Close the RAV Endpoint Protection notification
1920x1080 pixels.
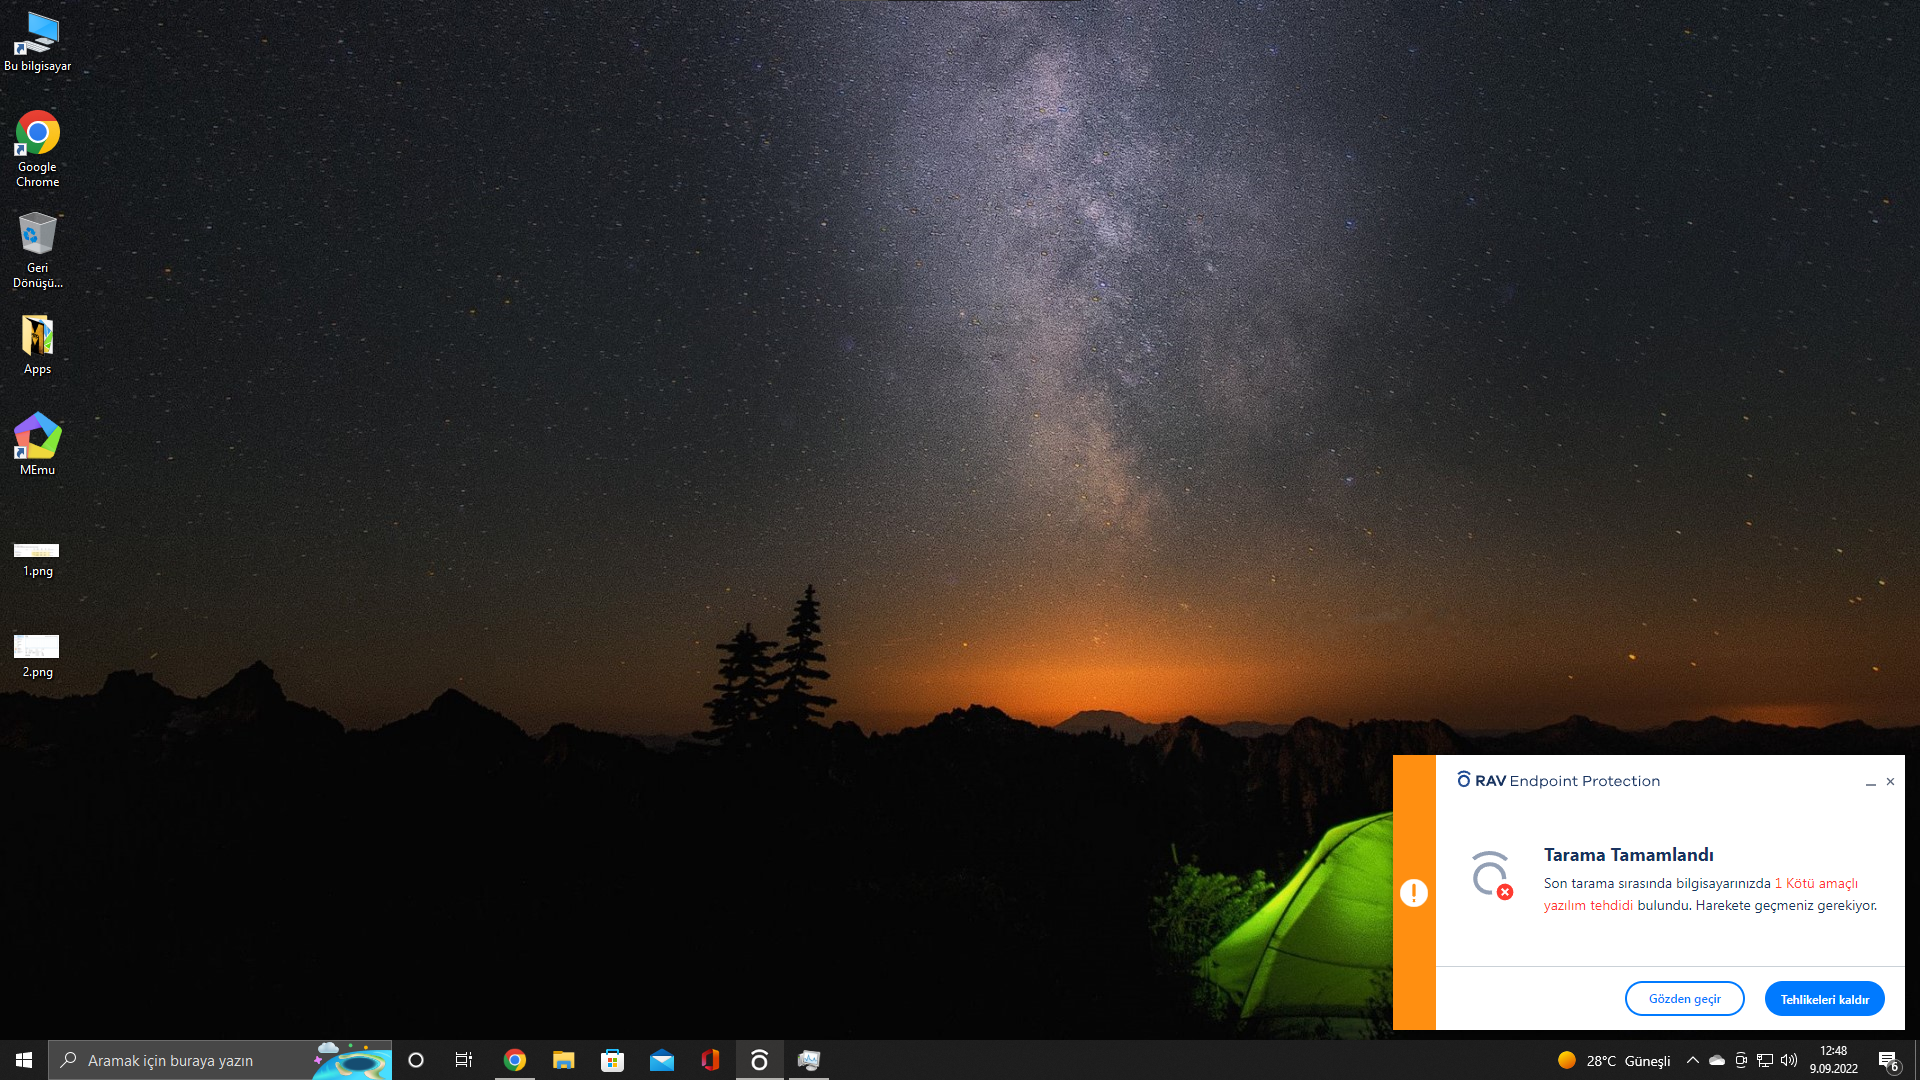pyautogui.click(x=1890, y=782)
